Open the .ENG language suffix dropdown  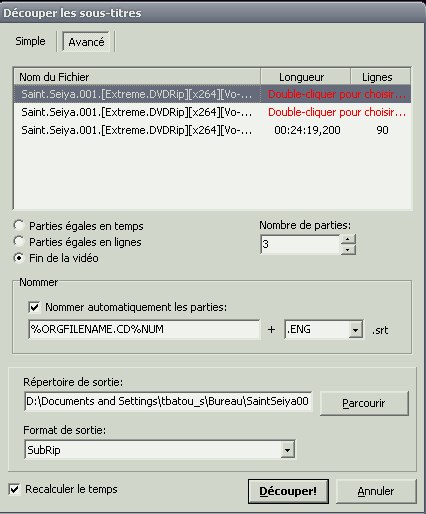355,330
